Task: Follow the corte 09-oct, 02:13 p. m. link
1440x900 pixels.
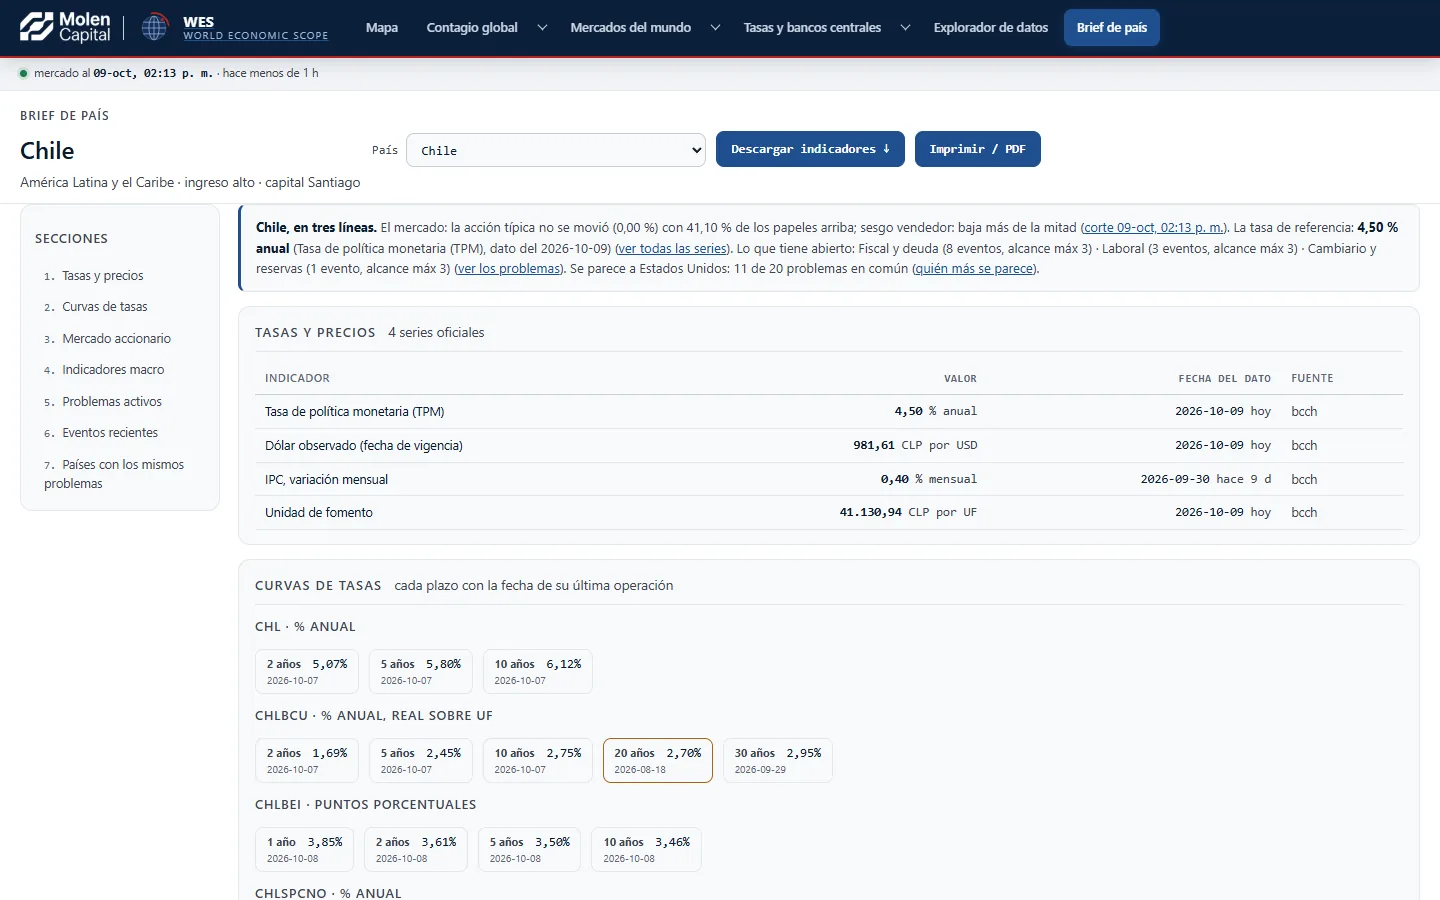Action: (1154, 228)
